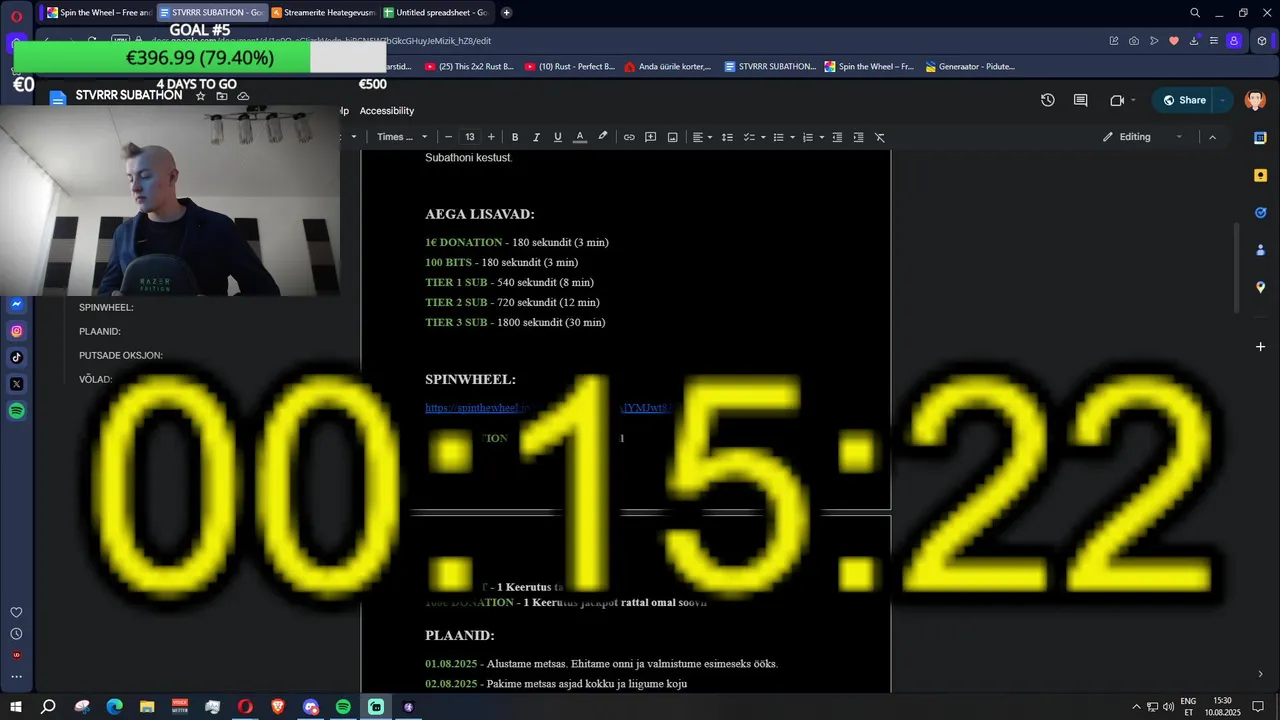Click the Google Keep side panel icon

click(1261, 175)
